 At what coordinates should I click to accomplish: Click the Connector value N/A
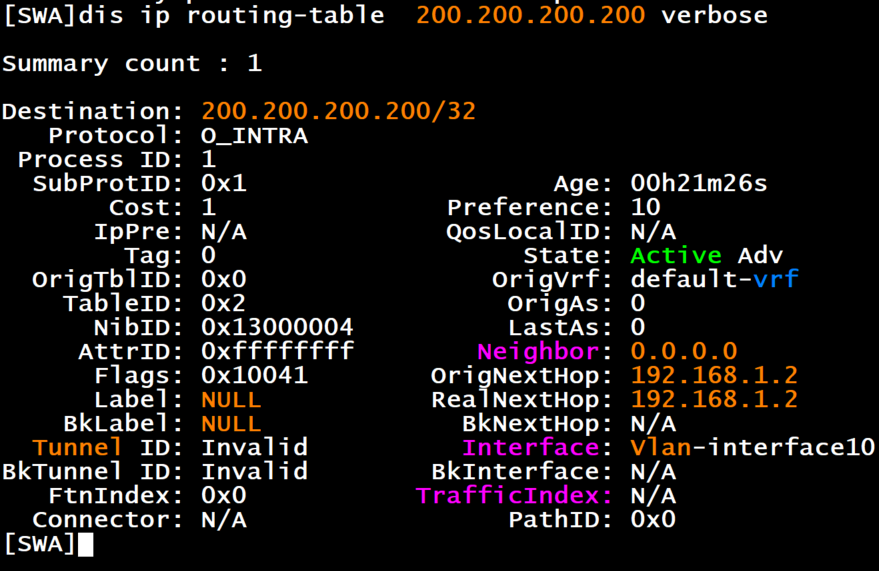click(x=224, y=519)
